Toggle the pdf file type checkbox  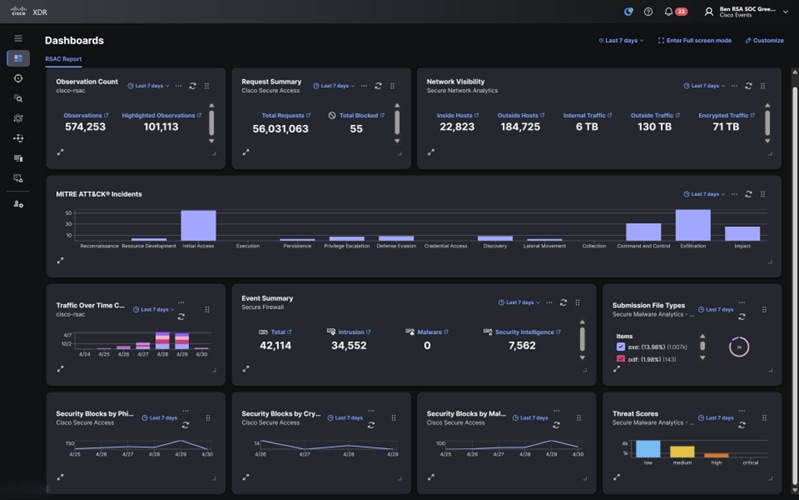(621, 359)
